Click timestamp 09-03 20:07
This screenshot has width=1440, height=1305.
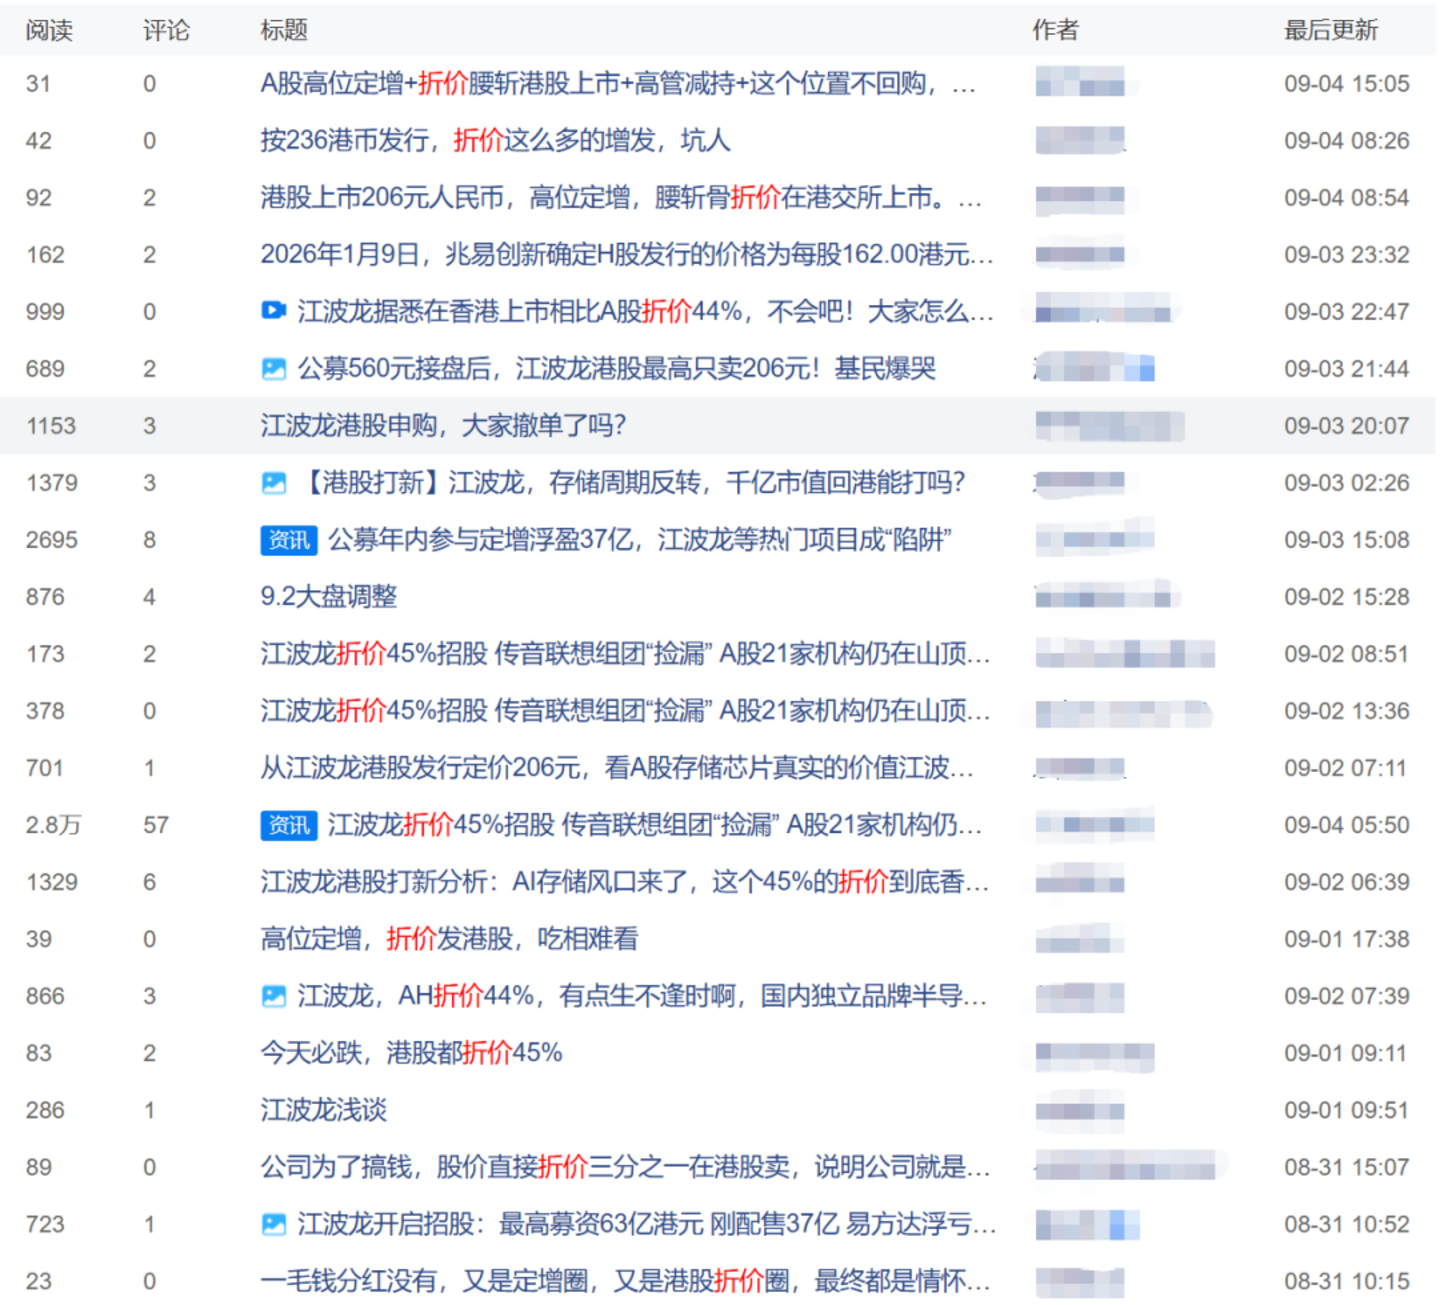click(1347, 426)
